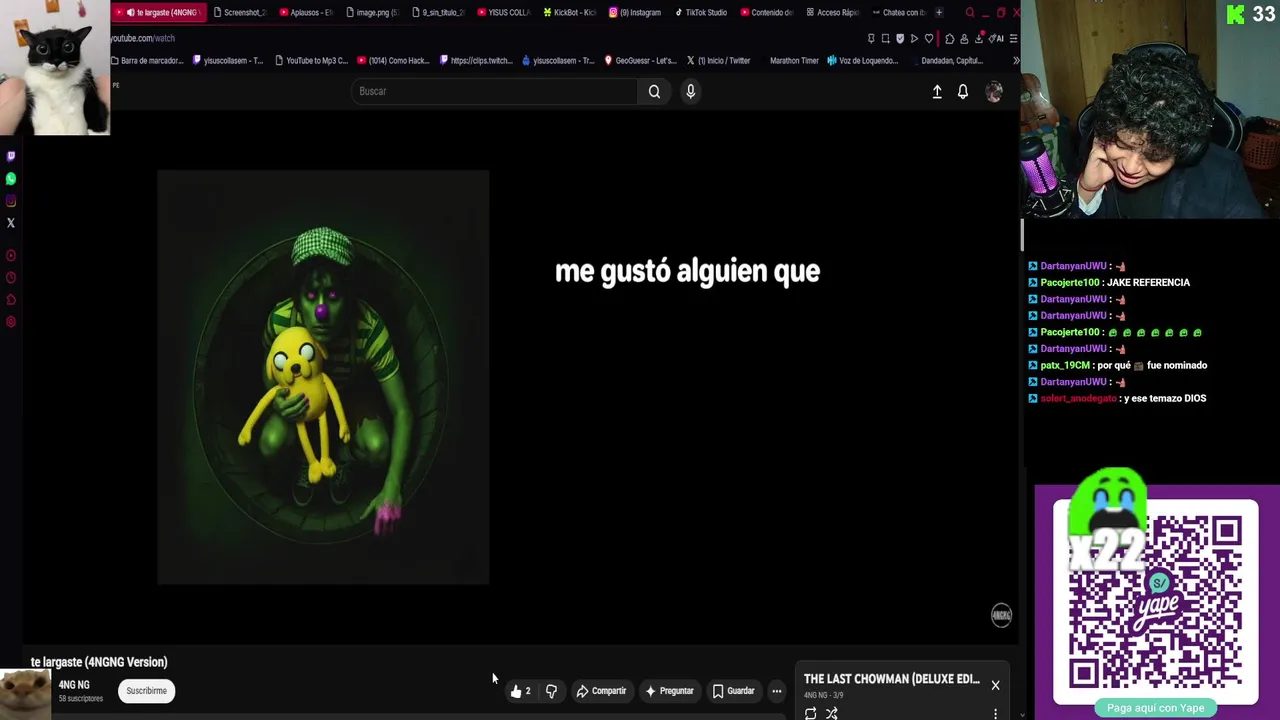This screenshot has height=720, width=1280.
Task: Open YouTube to Mp3 bookmark
Action: click(311, 61)
